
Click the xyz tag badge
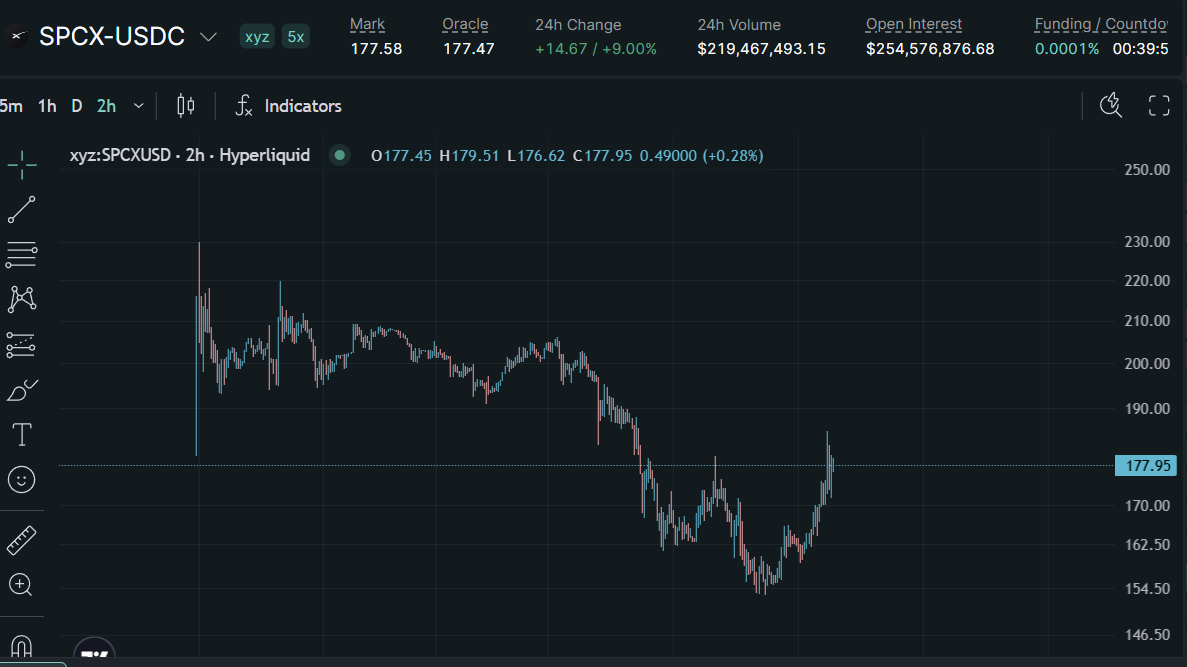tap(257, 36)
